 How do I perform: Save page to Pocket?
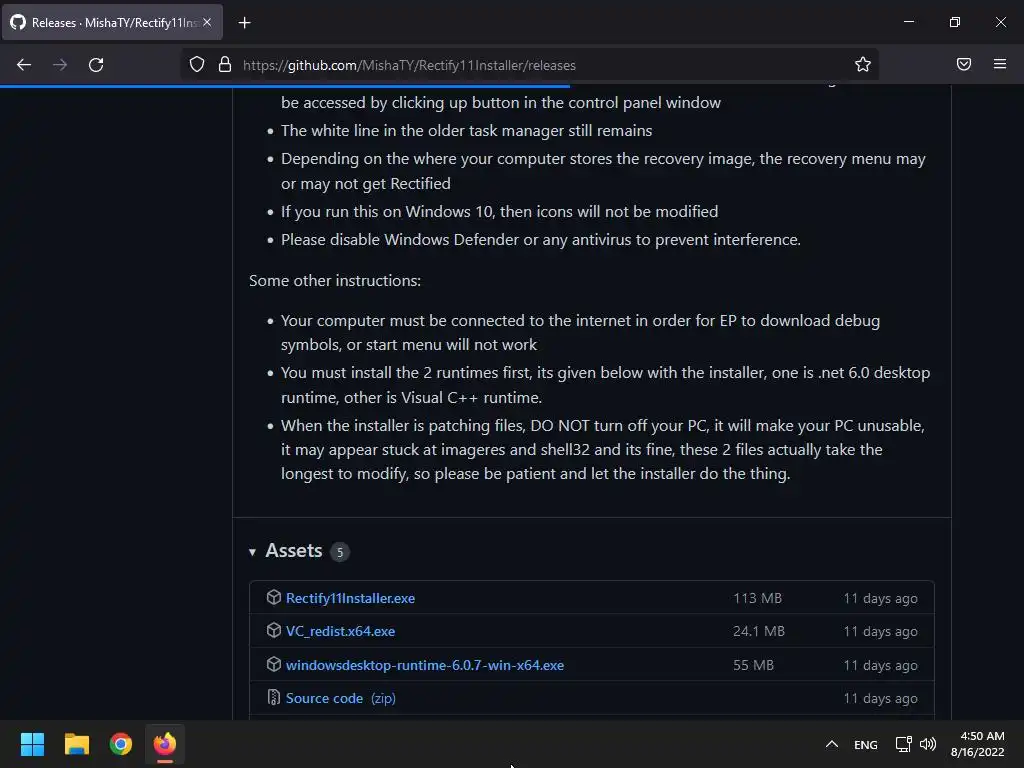coord(964,64)
